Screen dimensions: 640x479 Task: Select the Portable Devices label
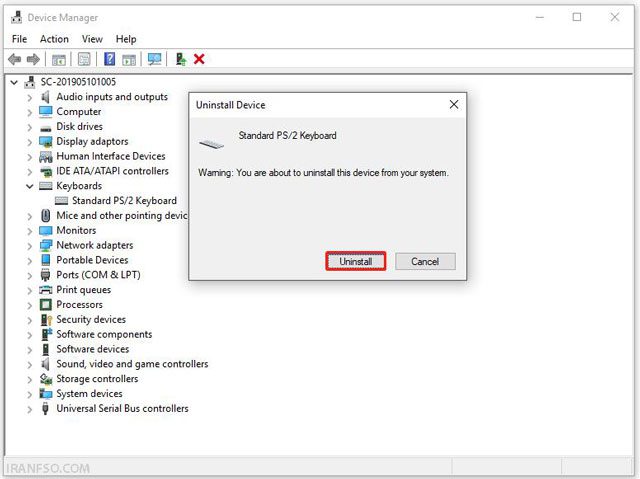[92, 260]
